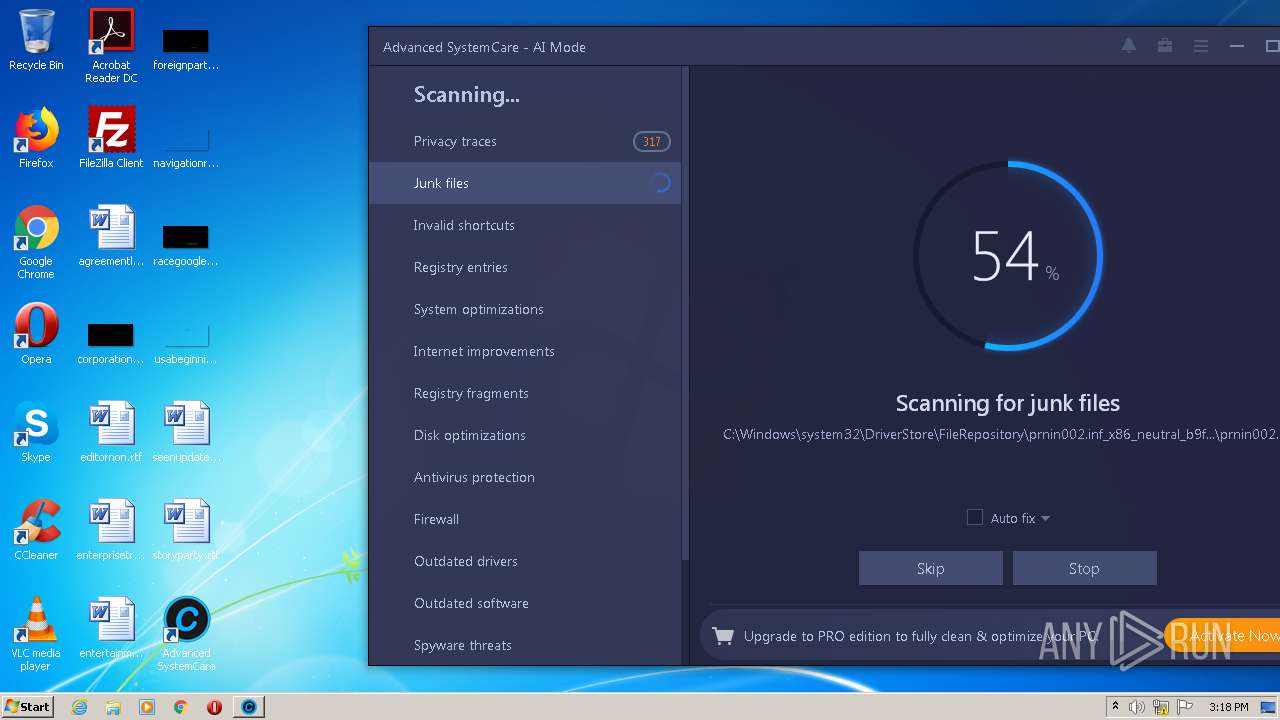Select FileZilla Client desktop shortcut

tap(111, 138)
